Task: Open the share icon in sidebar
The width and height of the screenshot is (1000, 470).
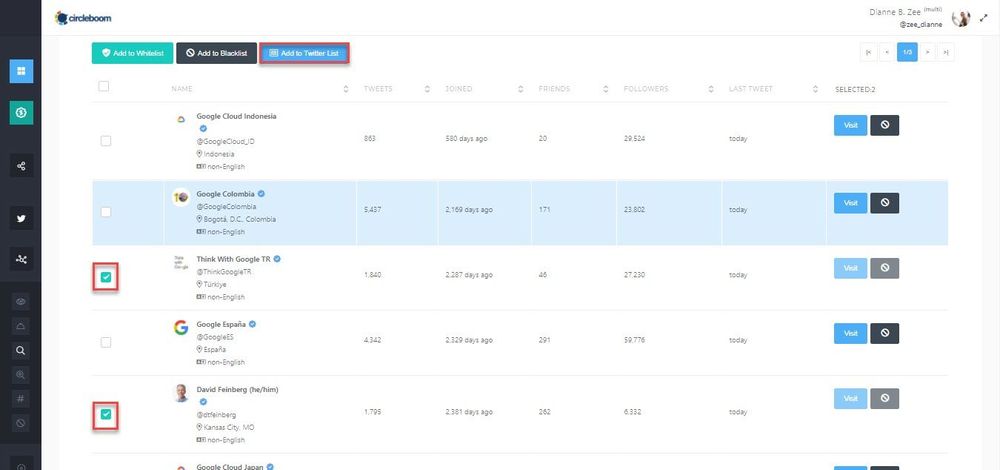Action: (21, 166)
